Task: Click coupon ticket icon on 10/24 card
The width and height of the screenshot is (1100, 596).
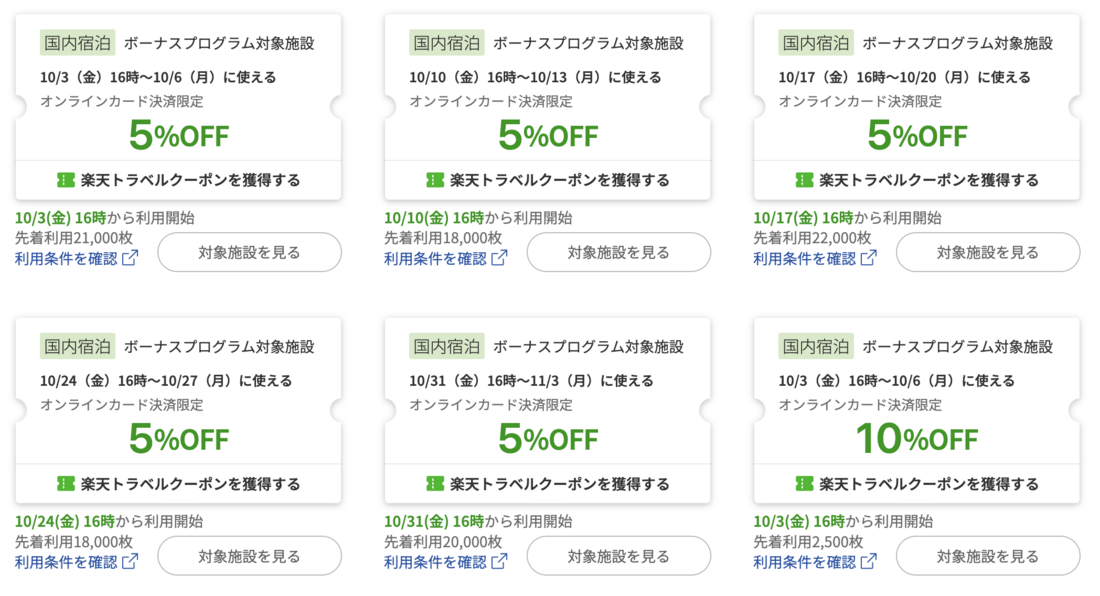Action: click(66, 484)
